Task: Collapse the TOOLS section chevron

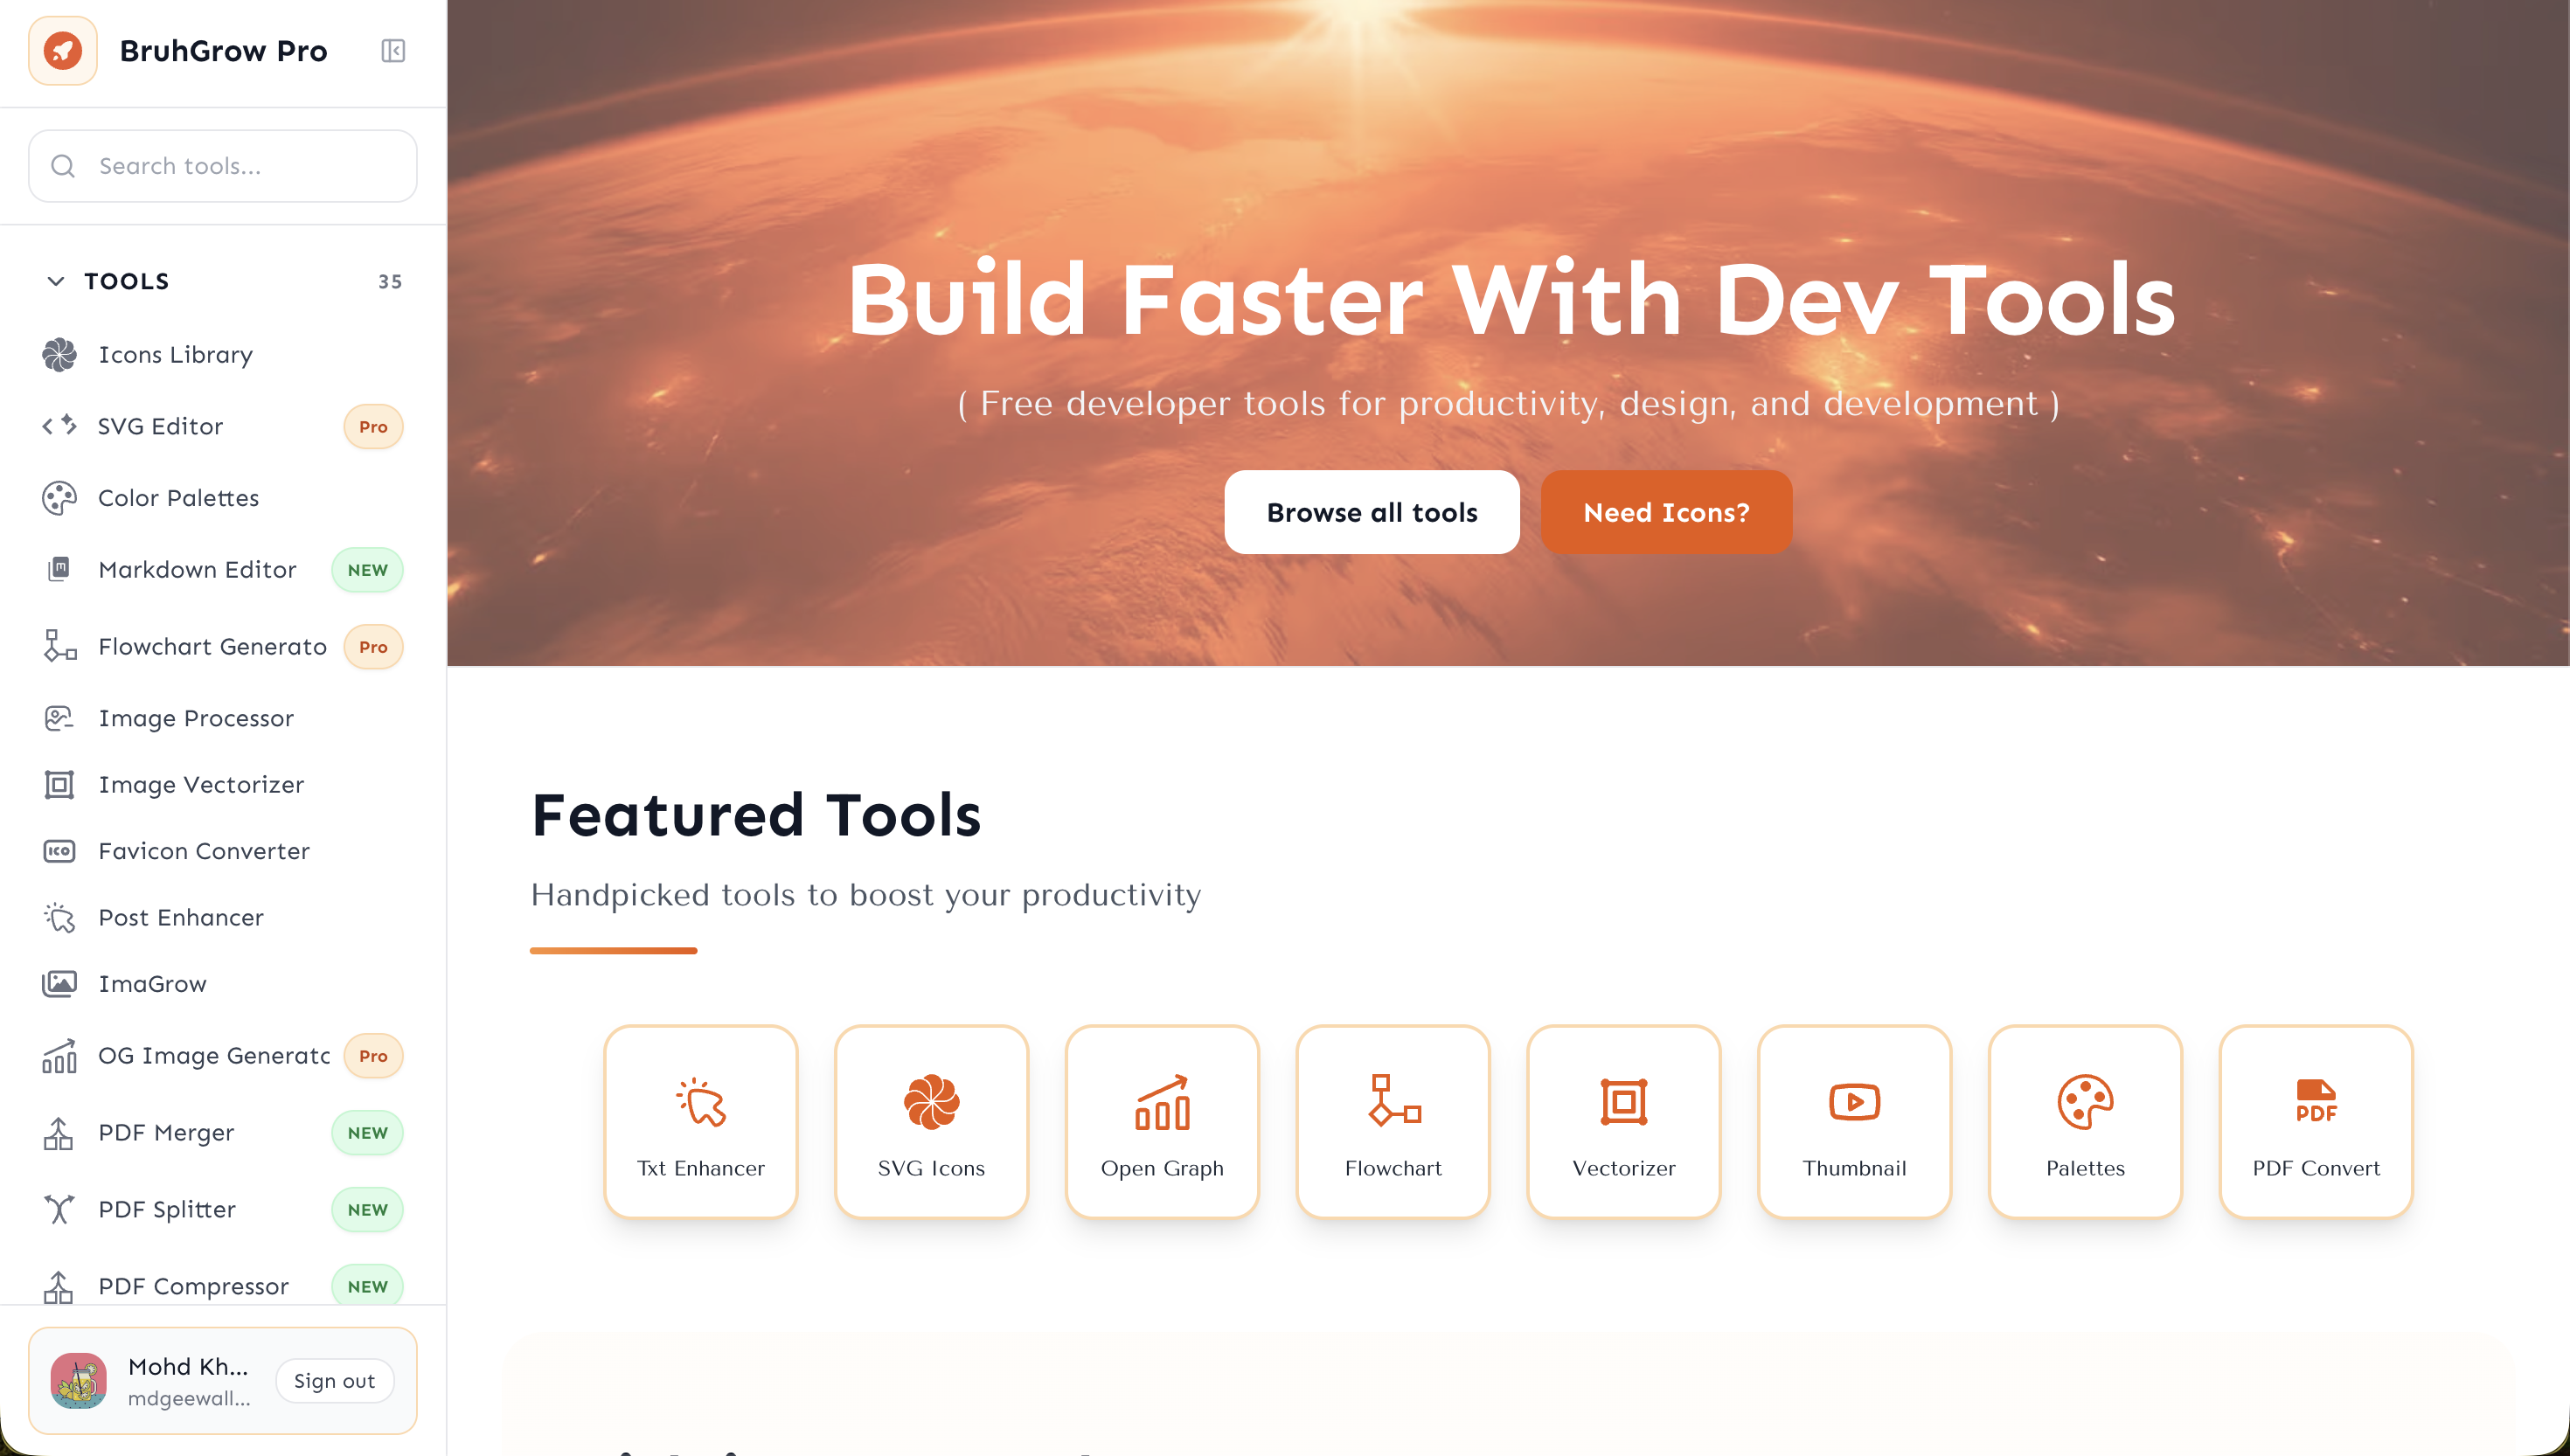Action: (x=56, y=281)
